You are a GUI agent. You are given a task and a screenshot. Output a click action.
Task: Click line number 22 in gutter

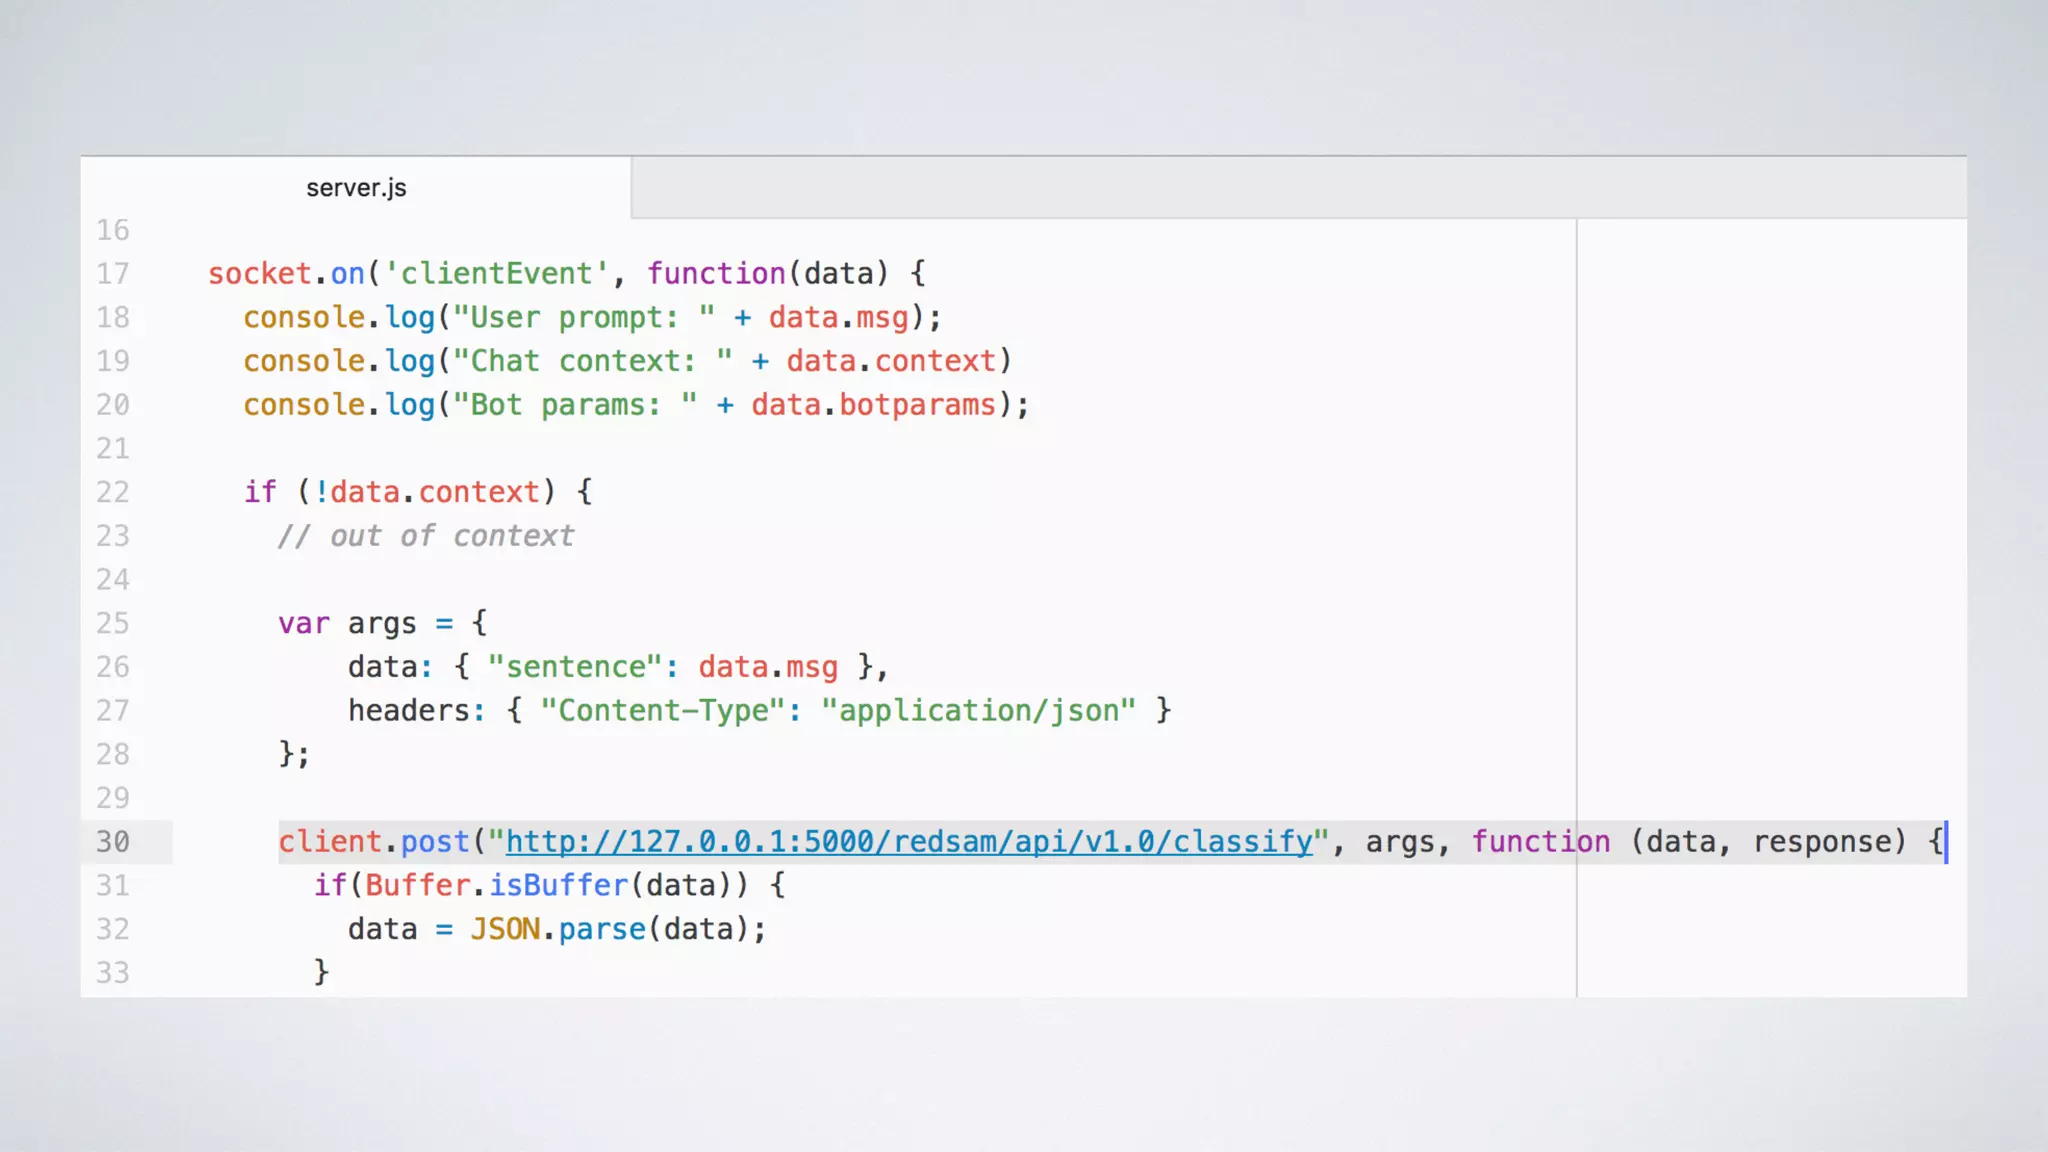pos(113,492)
